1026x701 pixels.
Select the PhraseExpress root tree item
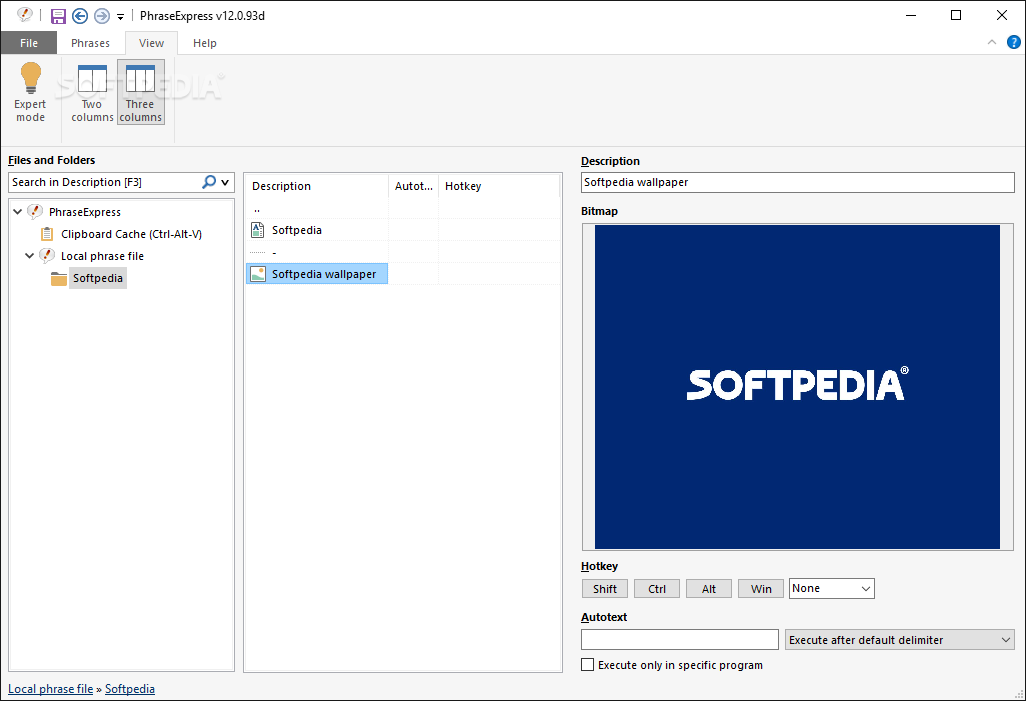pos(85,212)
